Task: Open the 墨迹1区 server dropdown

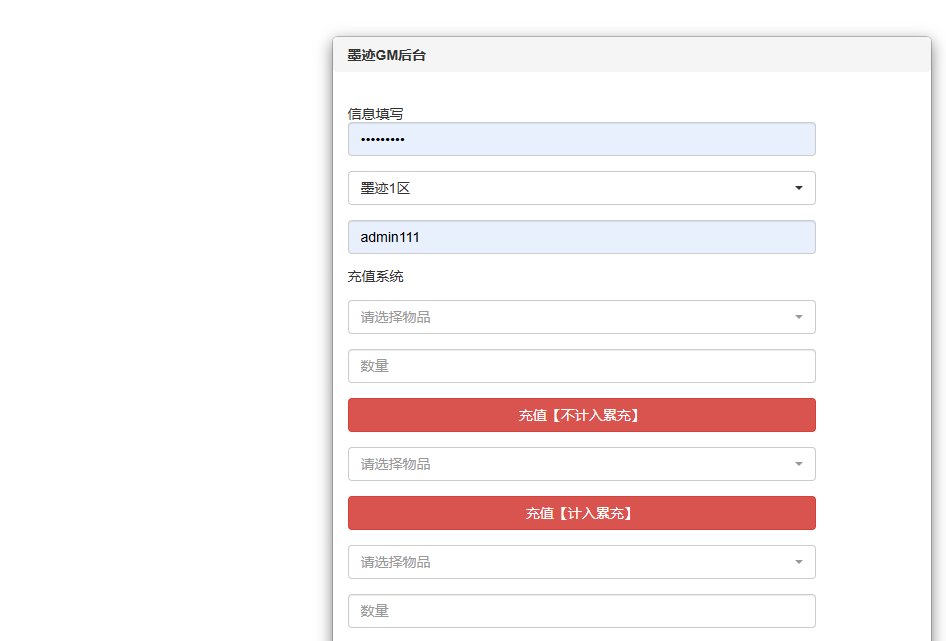Action: point(582,188)
